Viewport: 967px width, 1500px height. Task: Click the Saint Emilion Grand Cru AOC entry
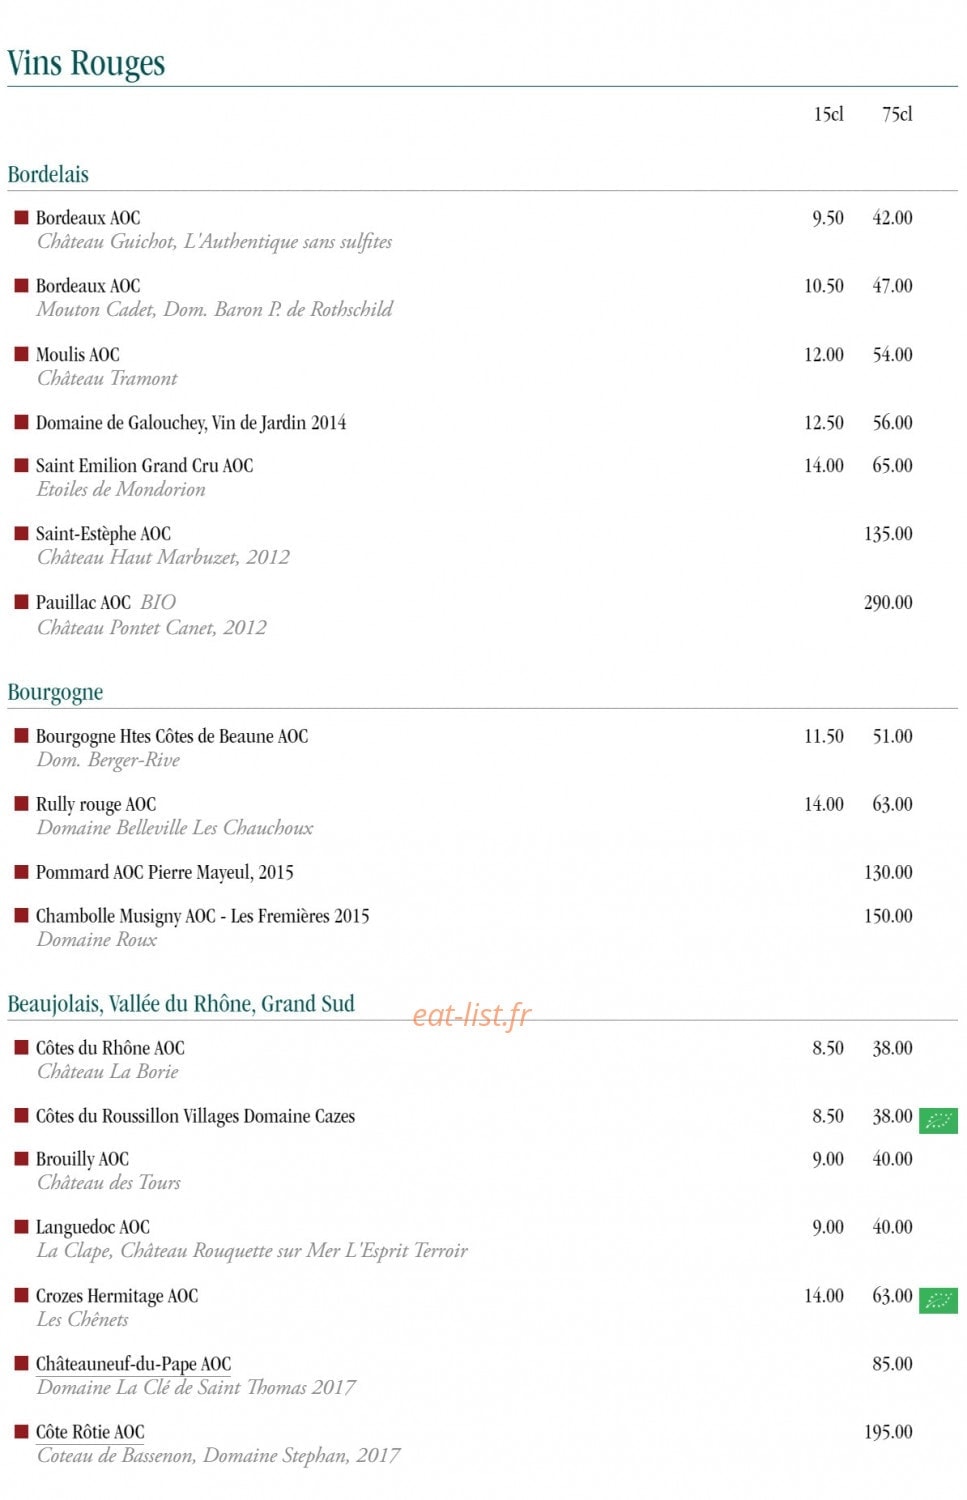point(145,466)
